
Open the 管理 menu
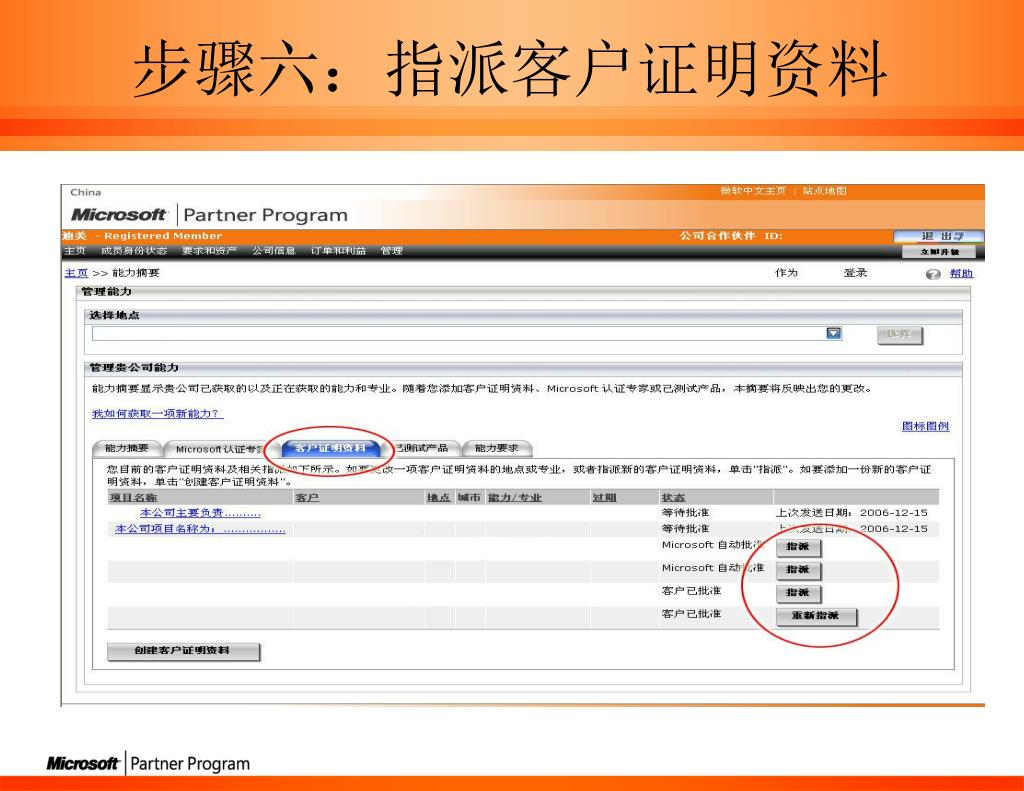(392, 251)
